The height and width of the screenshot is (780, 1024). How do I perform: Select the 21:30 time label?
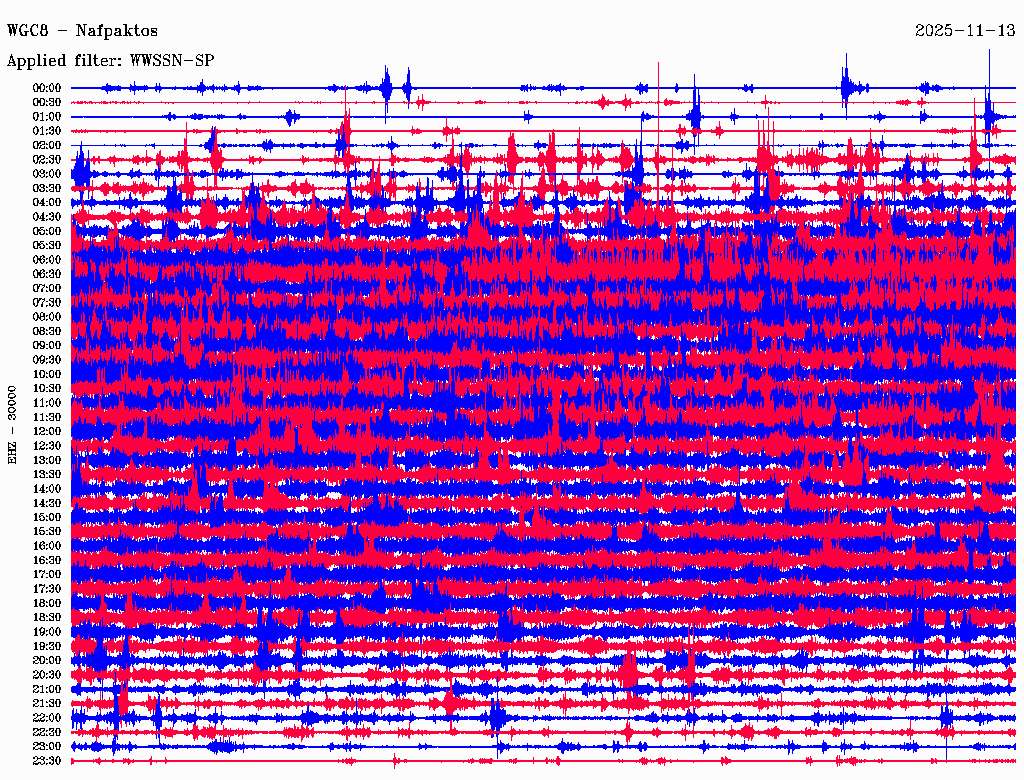pyautogui.click(x=47, y=704)
